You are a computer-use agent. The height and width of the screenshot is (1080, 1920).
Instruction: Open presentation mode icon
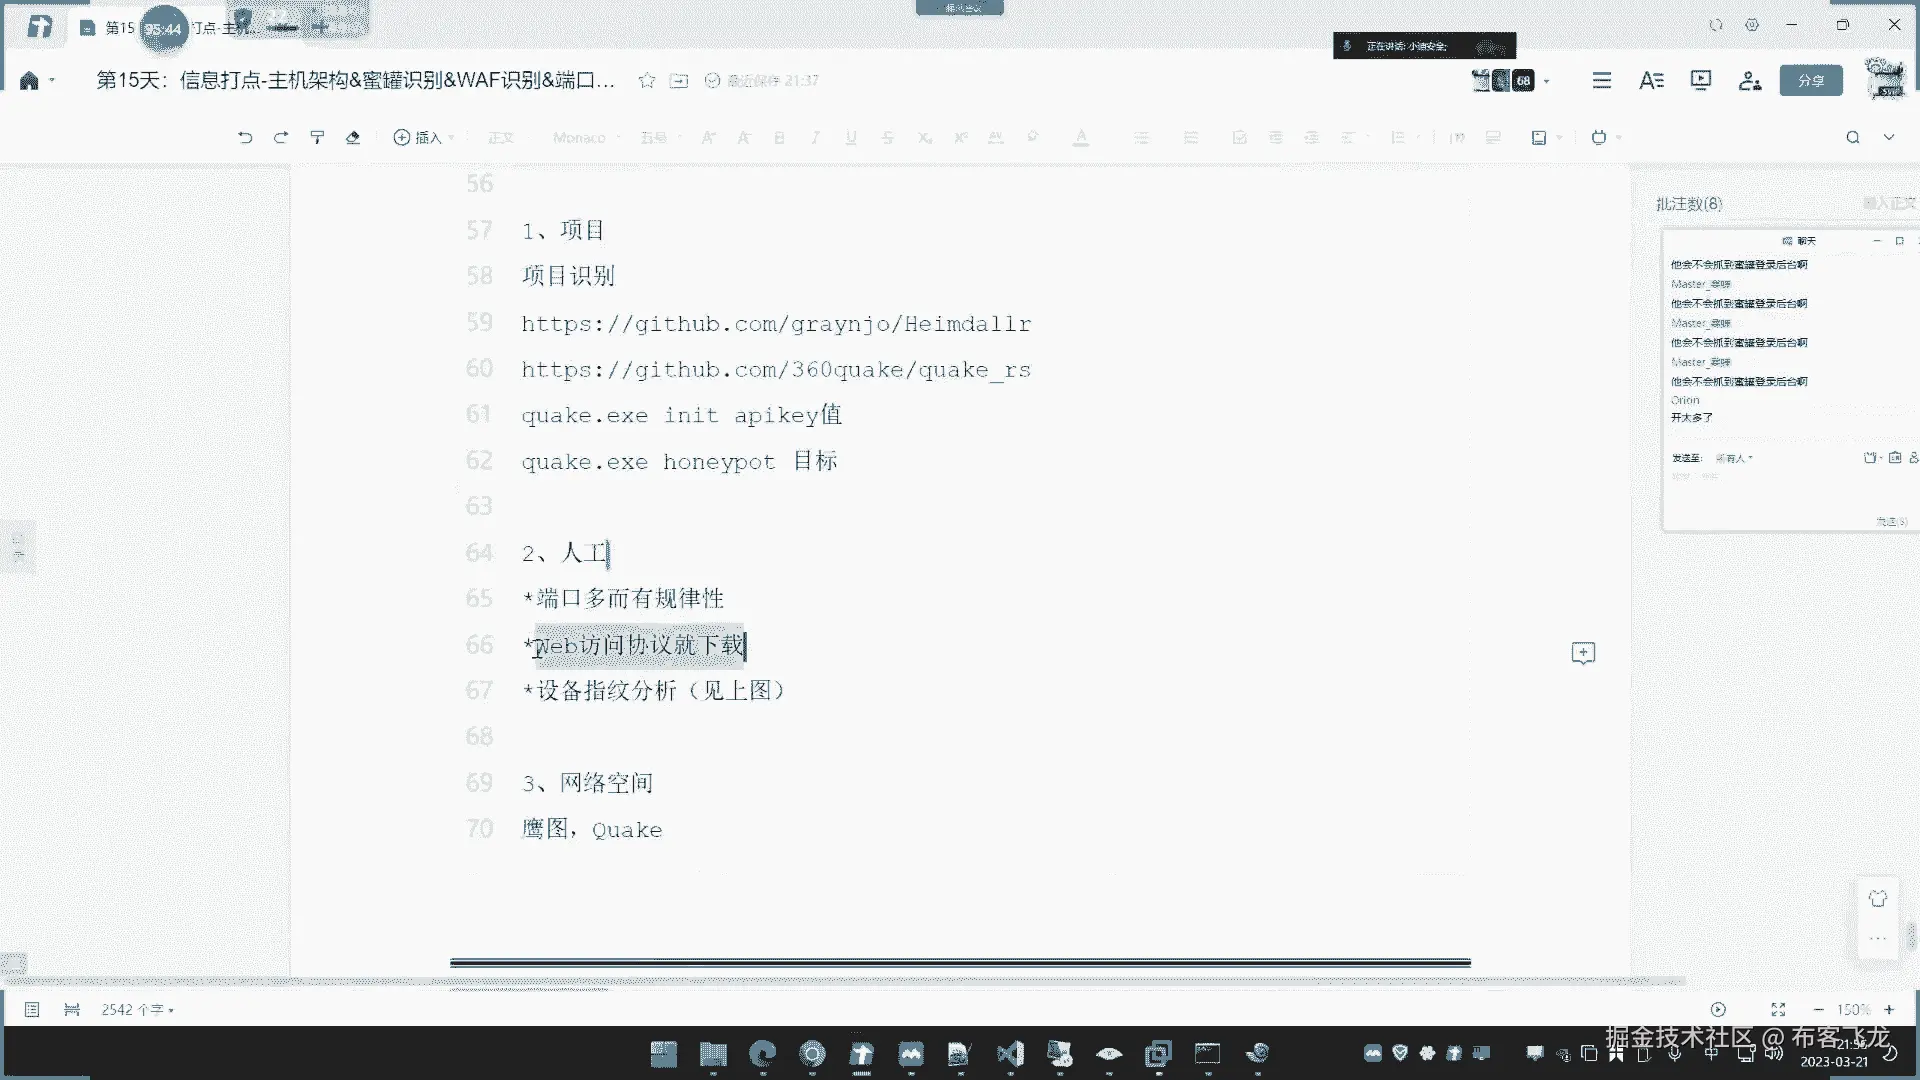[x=1701, y=80]
